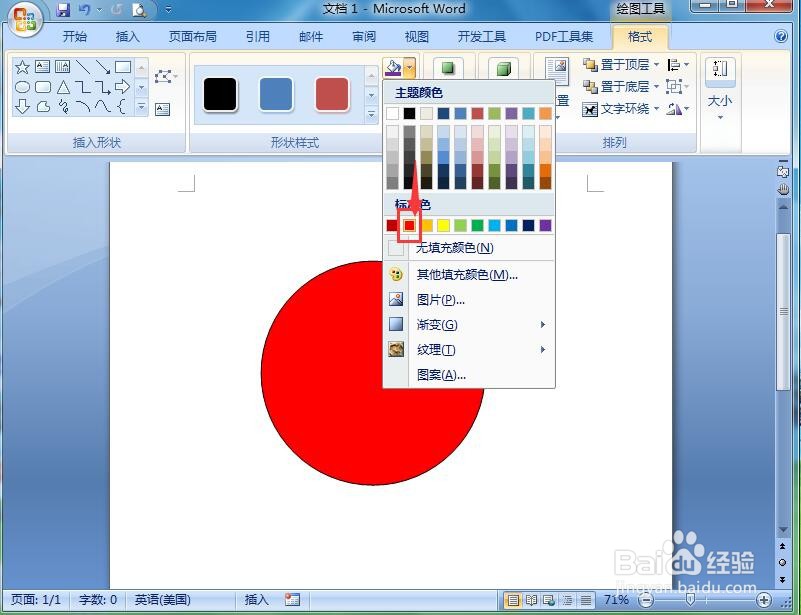Click the zoom in plus button
Screen dimensions: 801x615
pyautogui.click(x=764, y=600)
